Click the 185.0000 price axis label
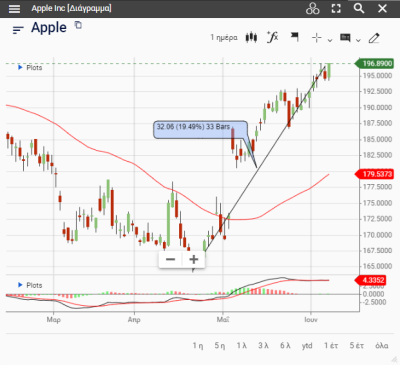This screenshot has width=400, height=365. coord(377,139)
